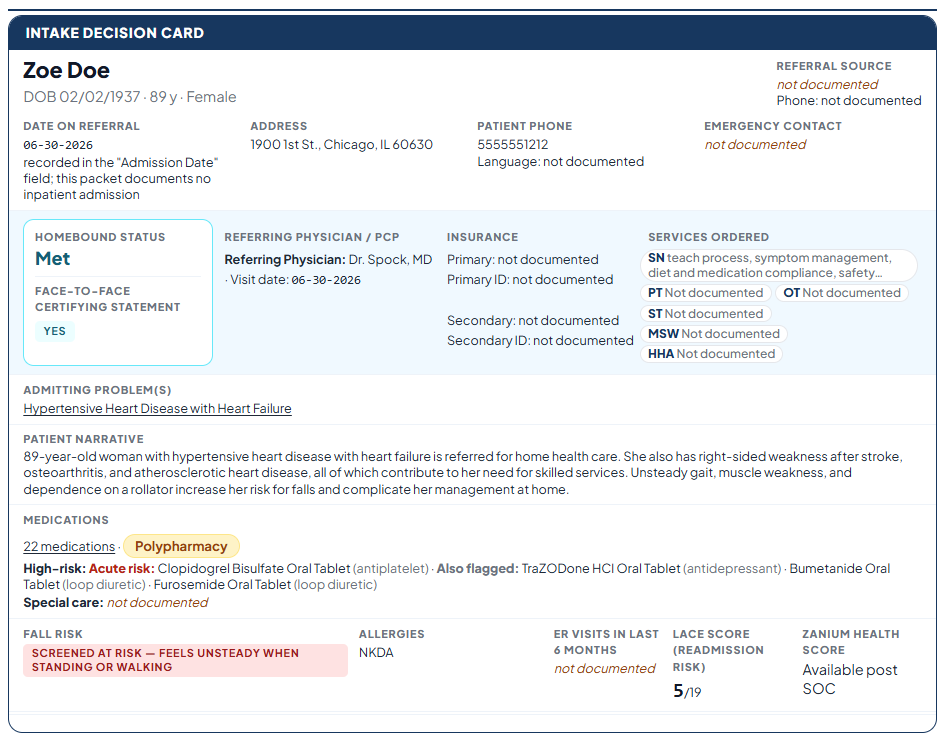Click Language: not documented text

click(x=560, y=162)
